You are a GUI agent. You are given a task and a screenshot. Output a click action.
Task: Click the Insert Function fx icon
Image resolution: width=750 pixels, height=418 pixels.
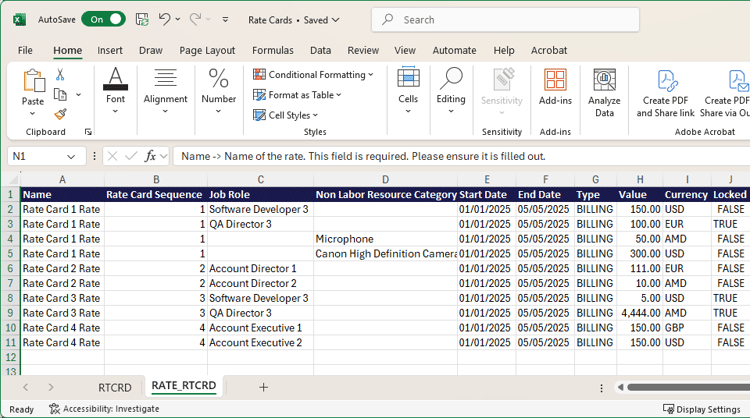(x=151, y=156)
